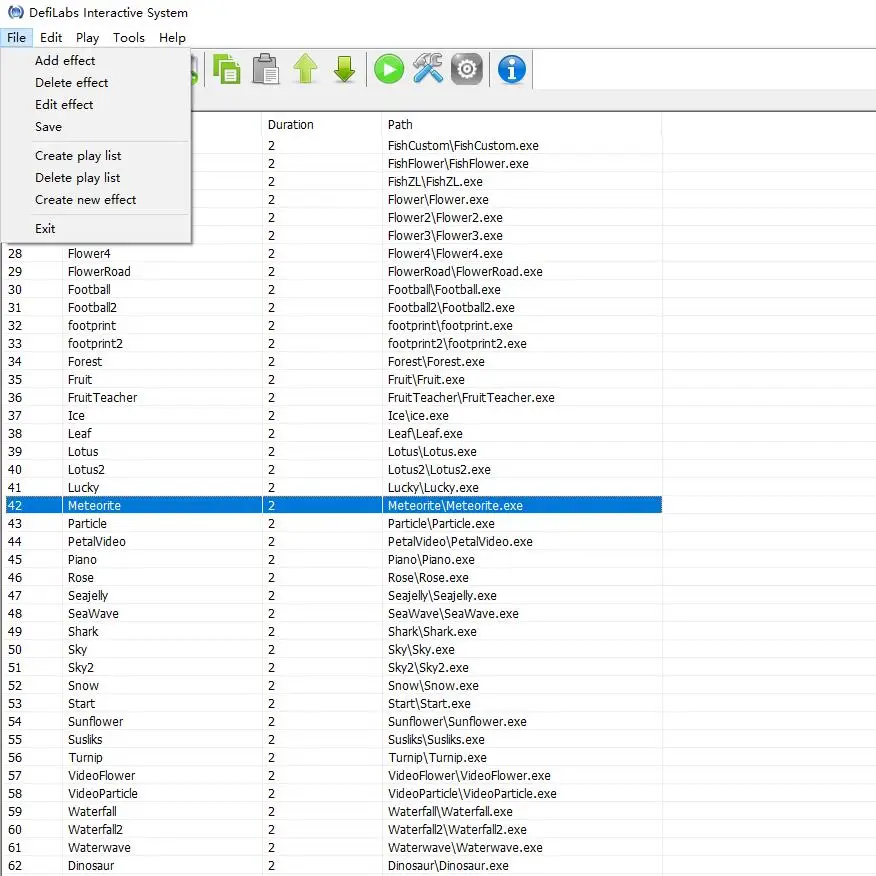The height and width of the screenshot is (876, 876).
Task: Open the Edit menu
Action: coord(51,37)
